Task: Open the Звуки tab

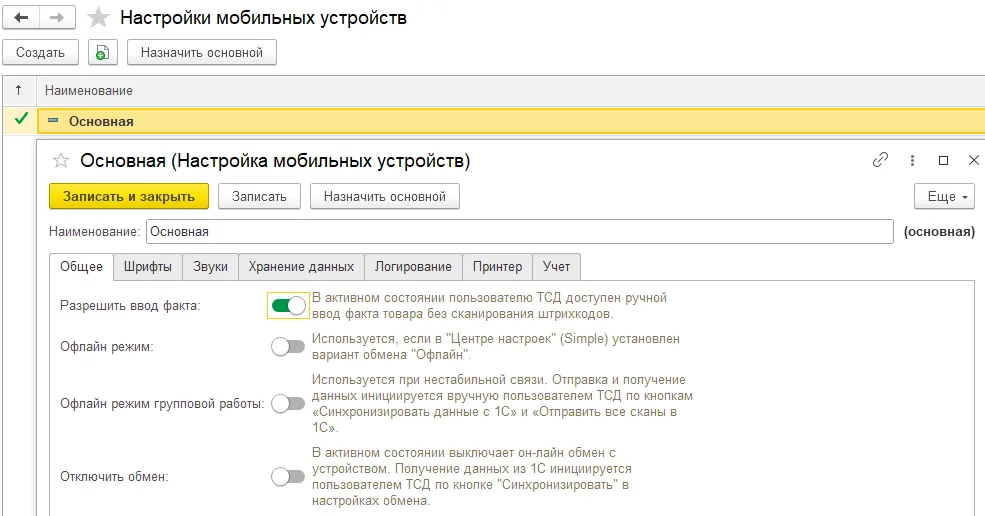Action: pyautogui.click(x=210, y=266)
